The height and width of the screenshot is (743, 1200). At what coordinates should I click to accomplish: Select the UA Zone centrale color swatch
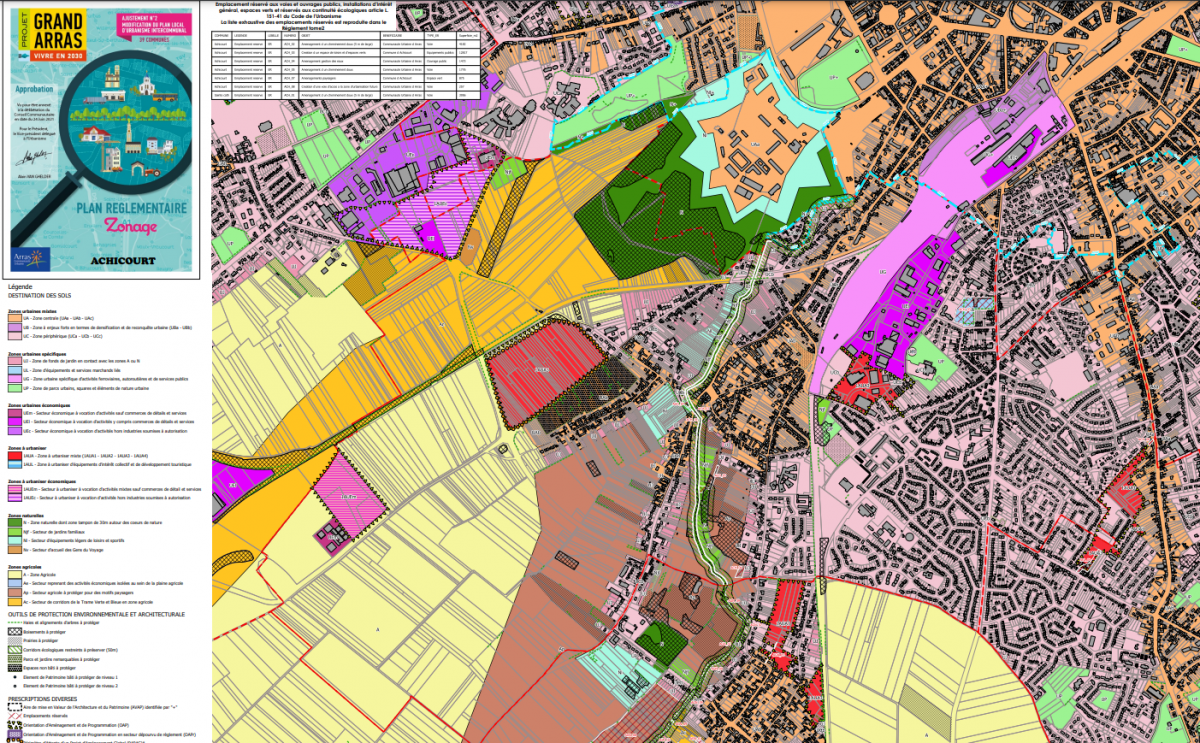[14, 318]
